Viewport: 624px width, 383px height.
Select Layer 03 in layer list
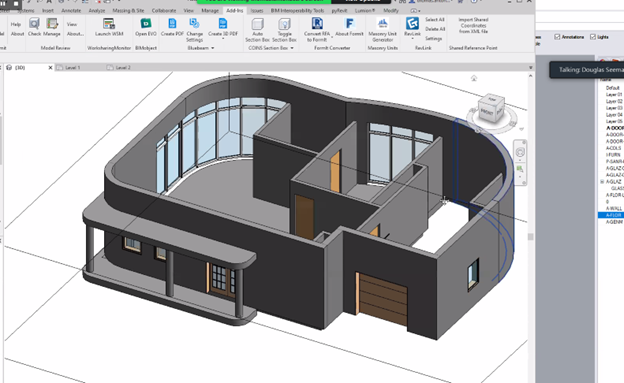tap(614, 108)
